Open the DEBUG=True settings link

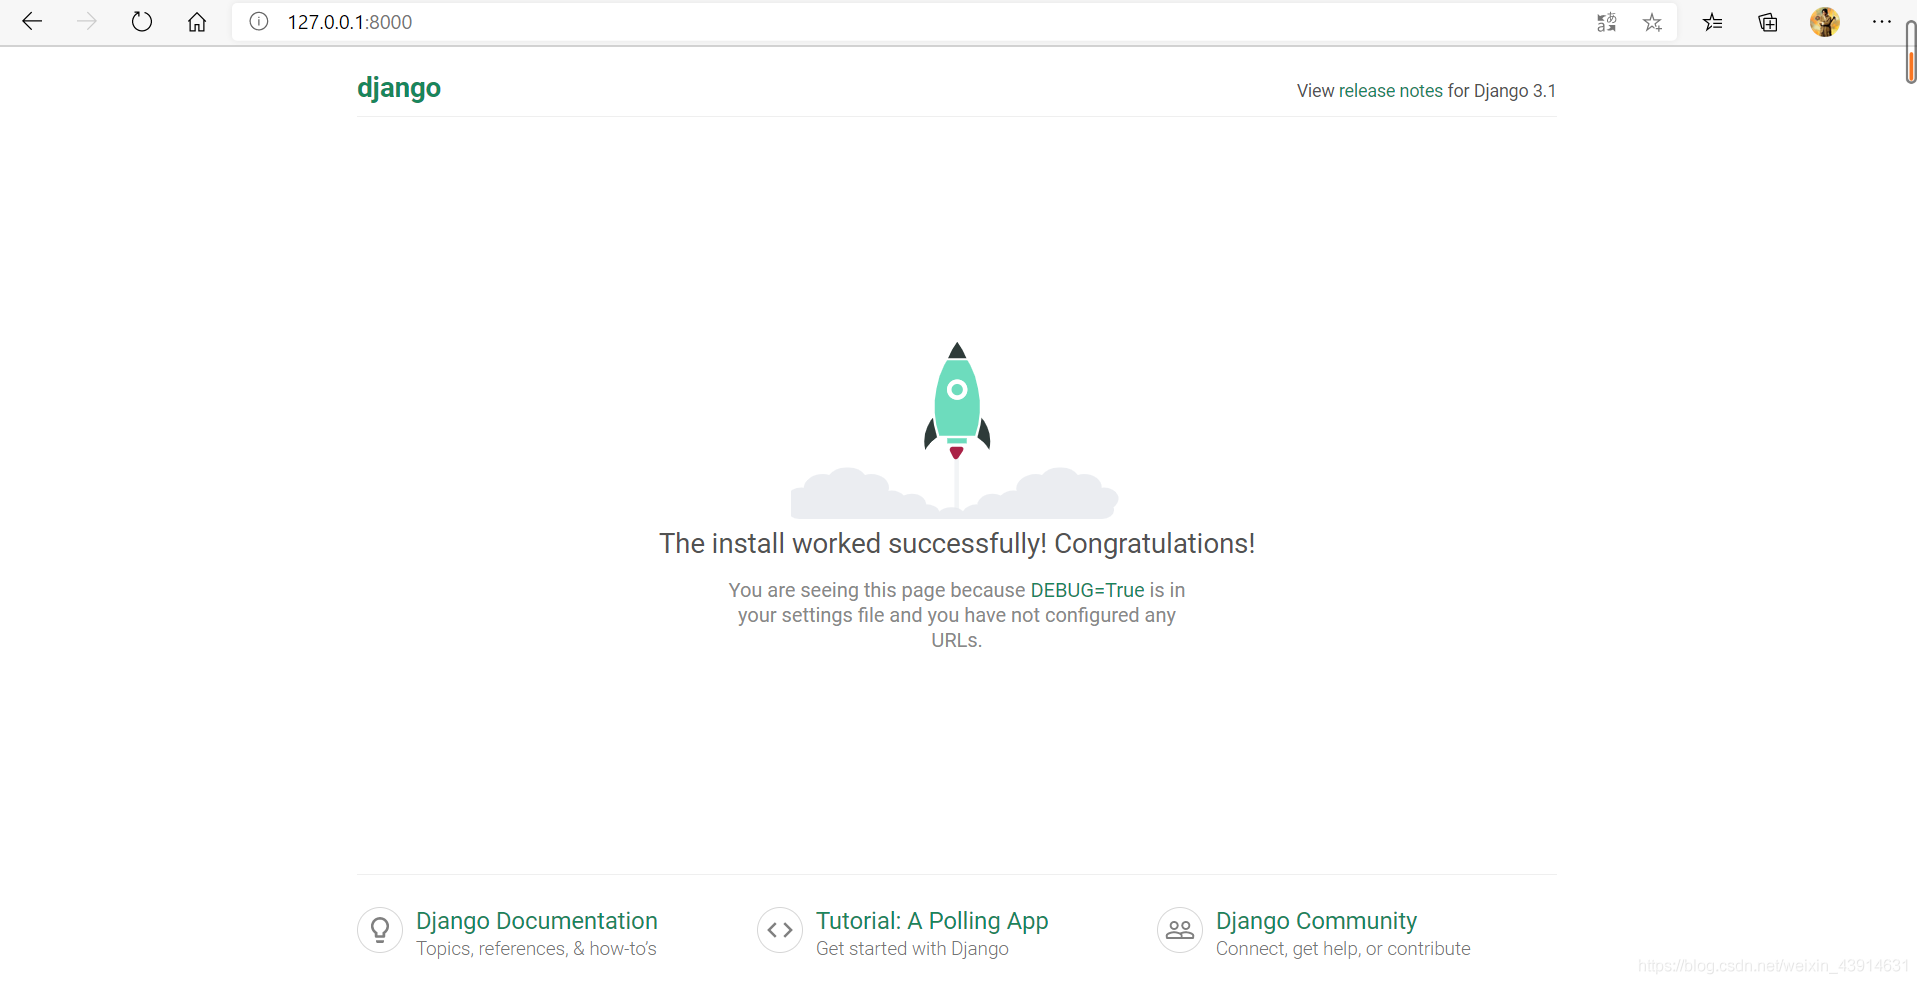(x=1087, y=590)
